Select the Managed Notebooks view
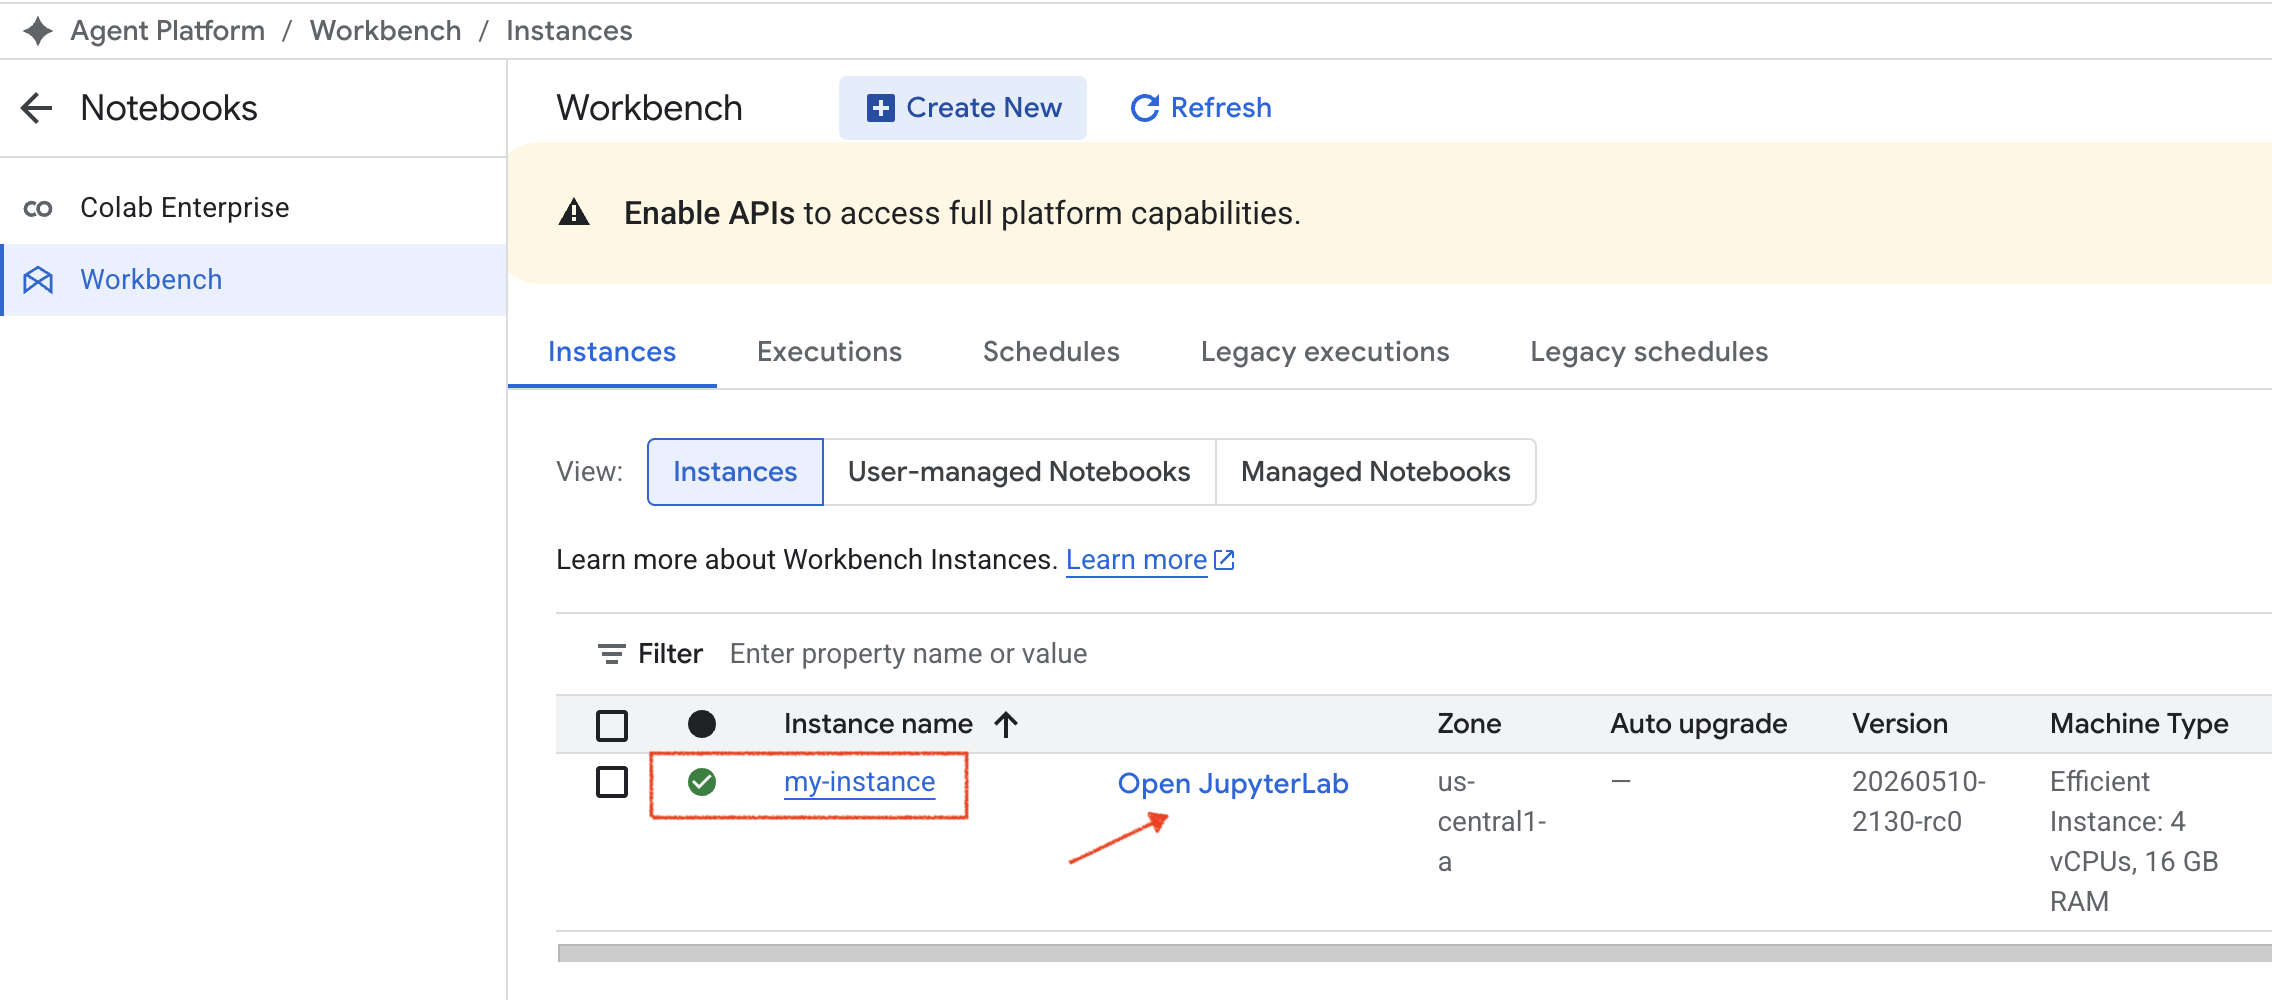Viewport: 2272px width, 1000px height. (x=1376, y=472)
